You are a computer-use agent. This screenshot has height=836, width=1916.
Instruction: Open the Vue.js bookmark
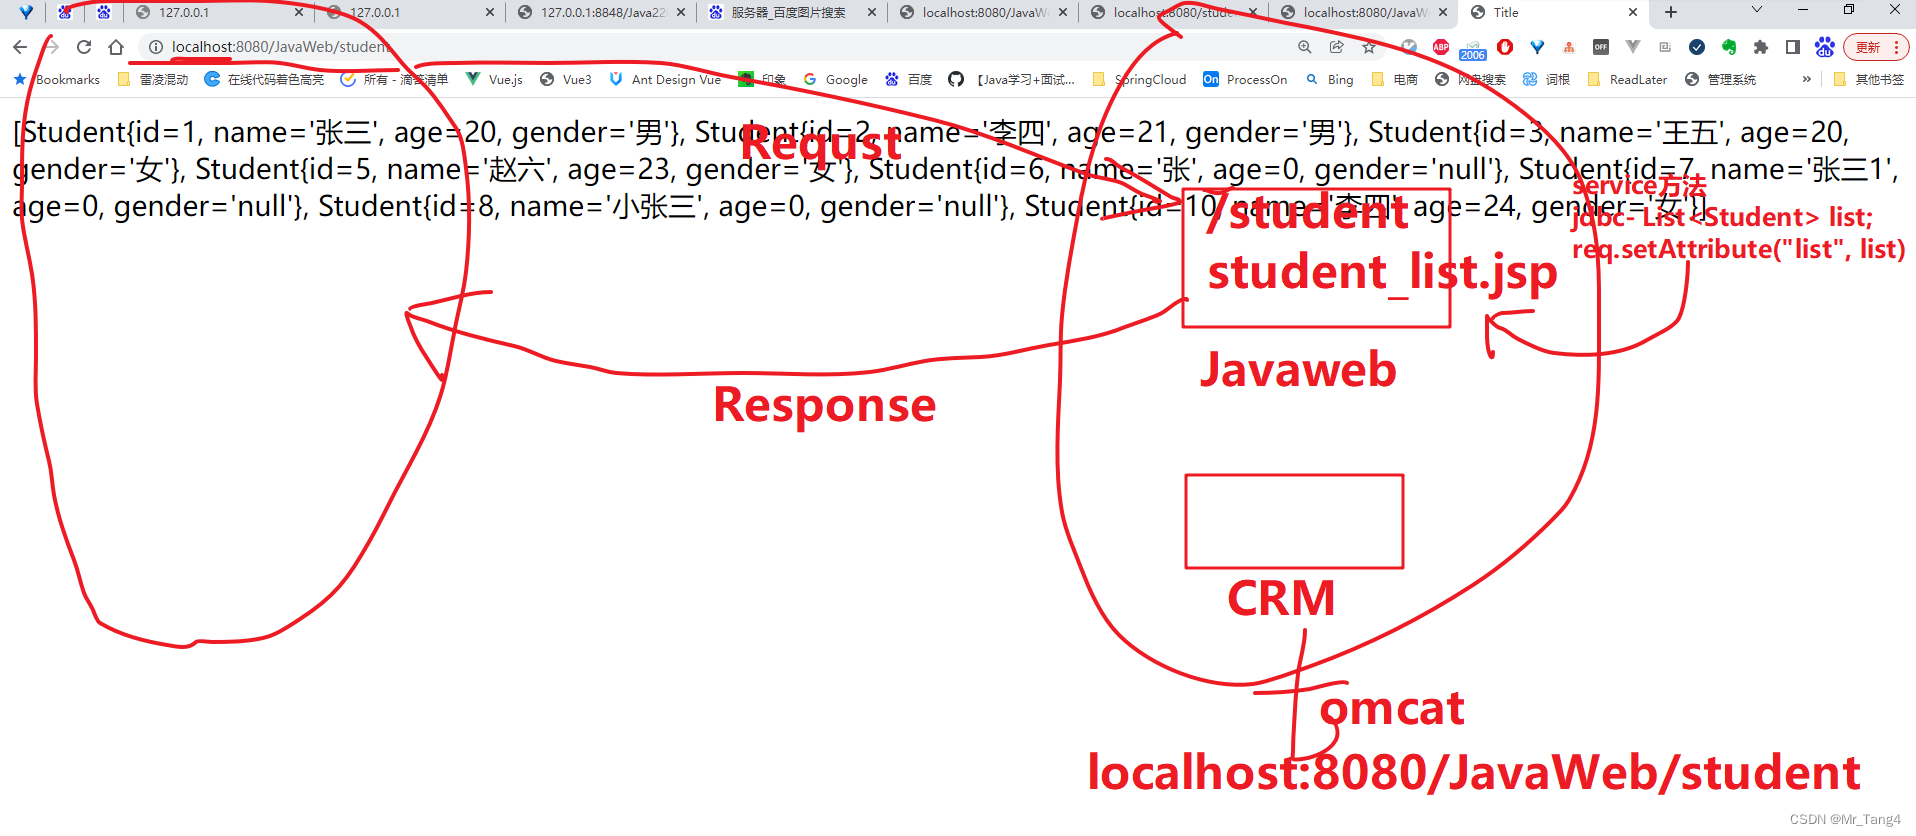click(x=494, y=79)
